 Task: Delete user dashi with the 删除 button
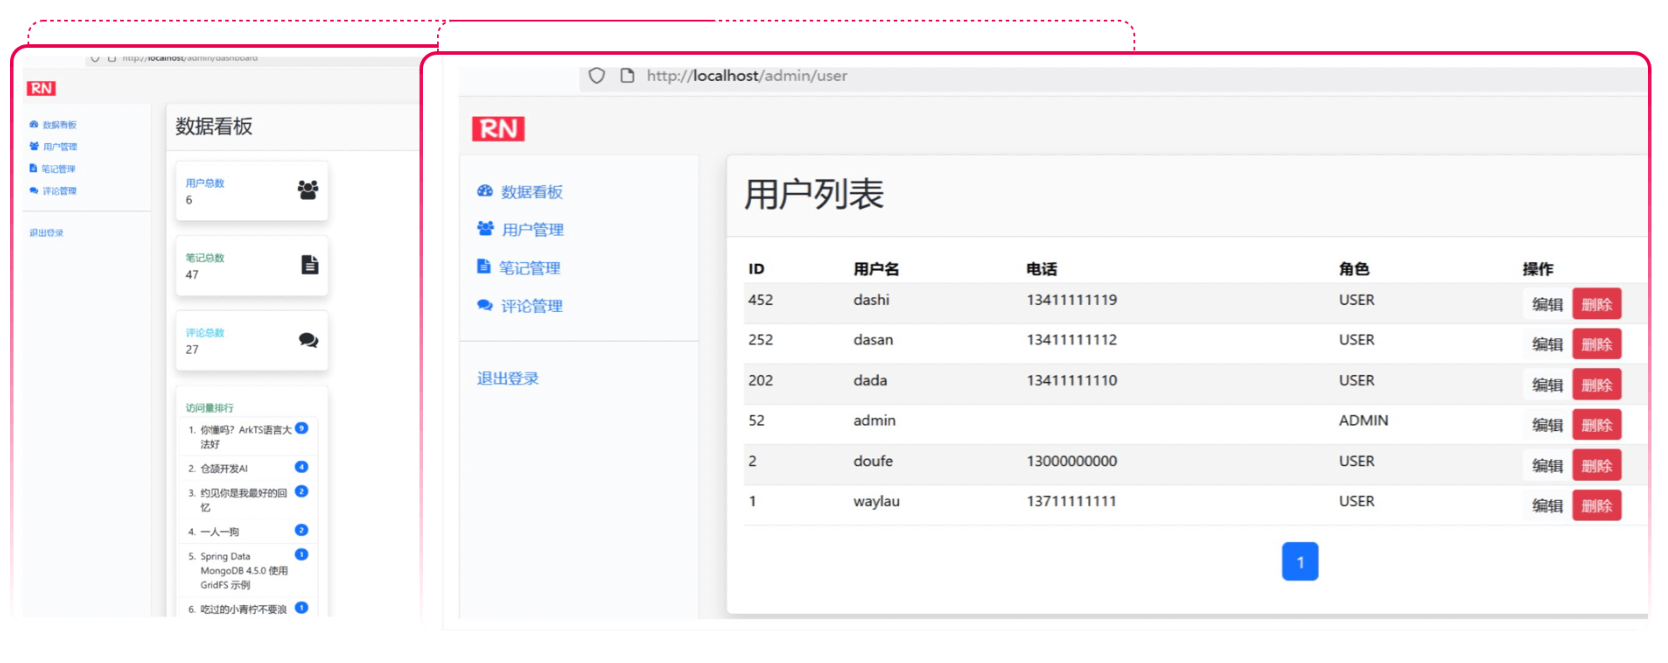tap(1597, 304)
